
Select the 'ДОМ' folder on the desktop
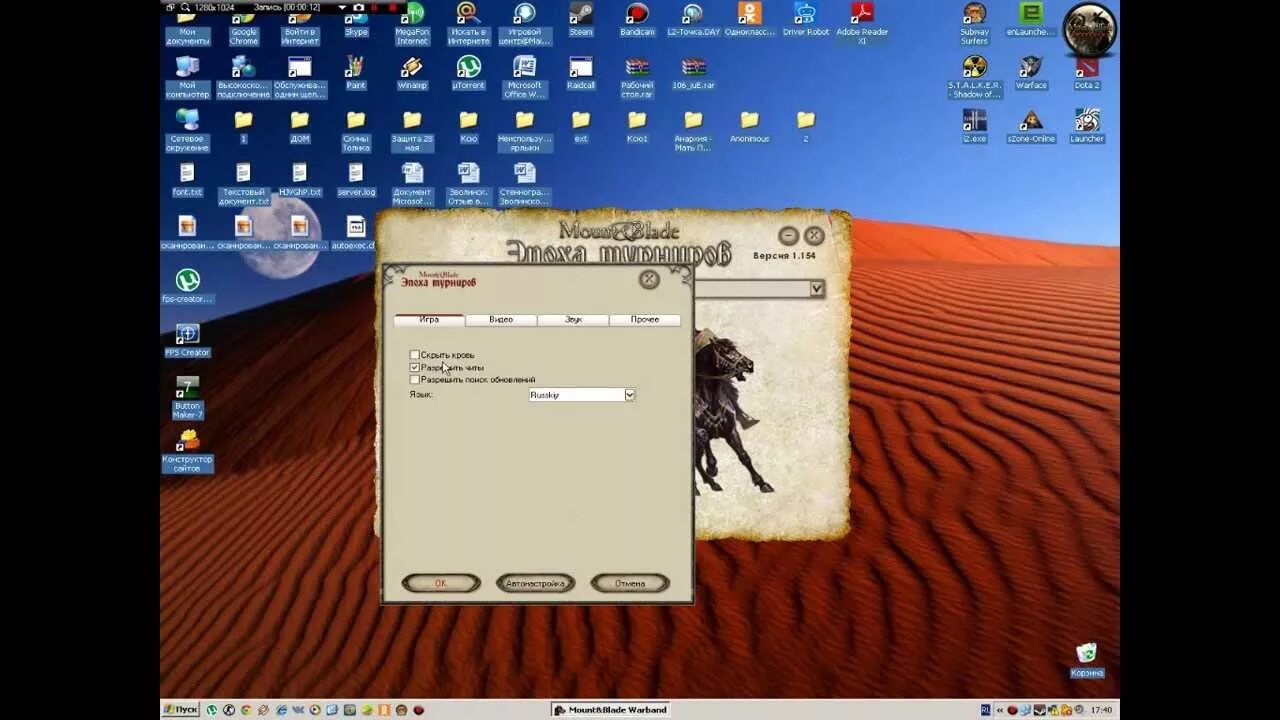pyautogui.click(x=300, y=126)
